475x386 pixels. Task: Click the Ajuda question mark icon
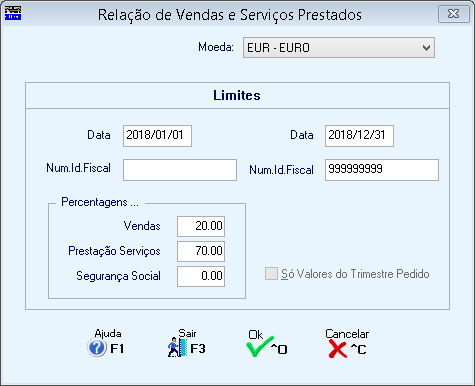coord(97,348)
